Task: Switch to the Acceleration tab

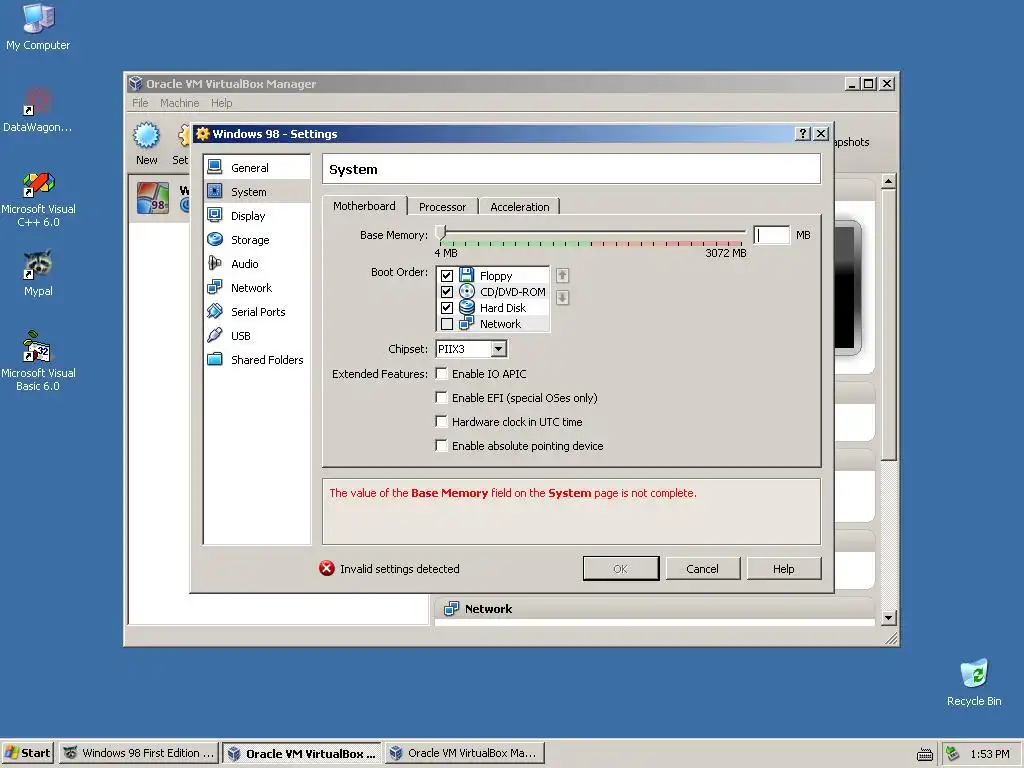Action: (519, 206)
